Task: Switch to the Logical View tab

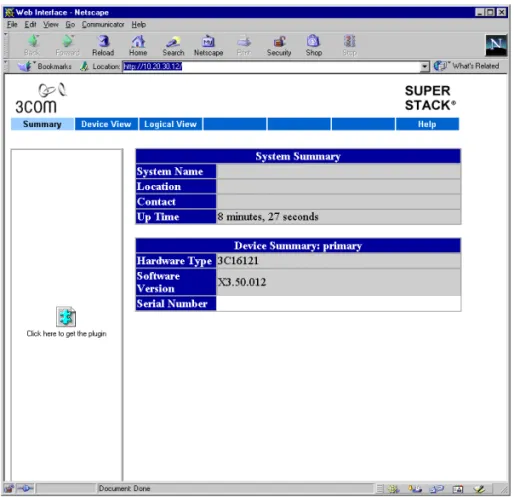Action: pyautogui.click(x=170, y=124)
